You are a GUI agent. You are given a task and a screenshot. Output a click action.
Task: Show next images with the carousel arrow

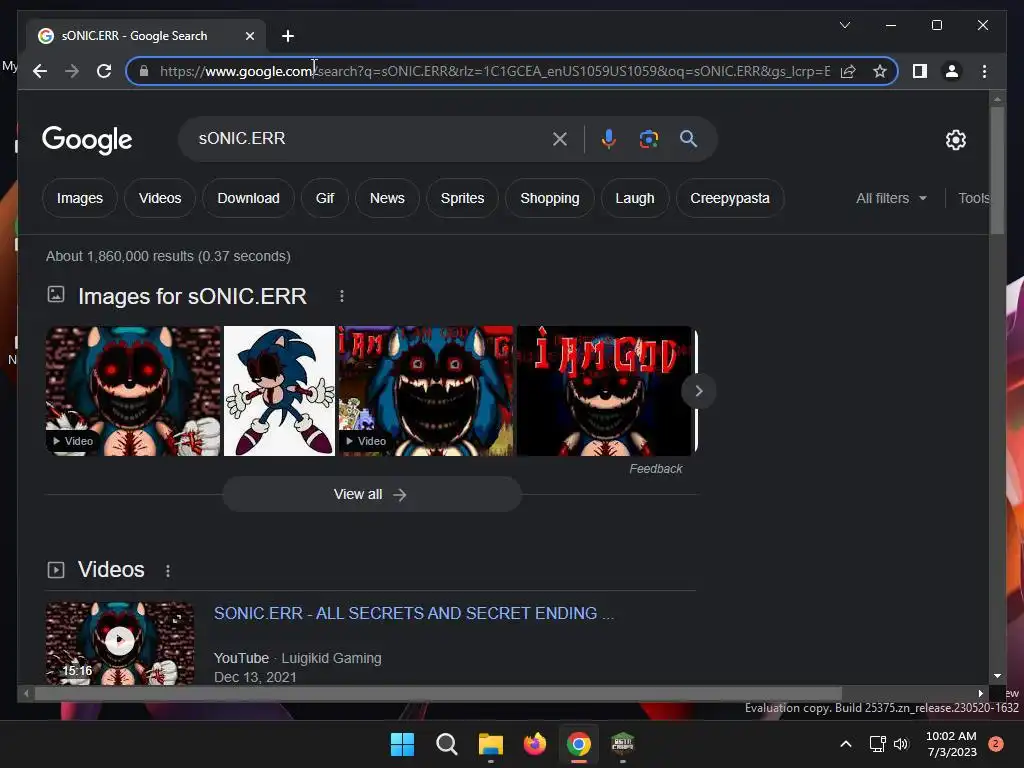(698, 391)
